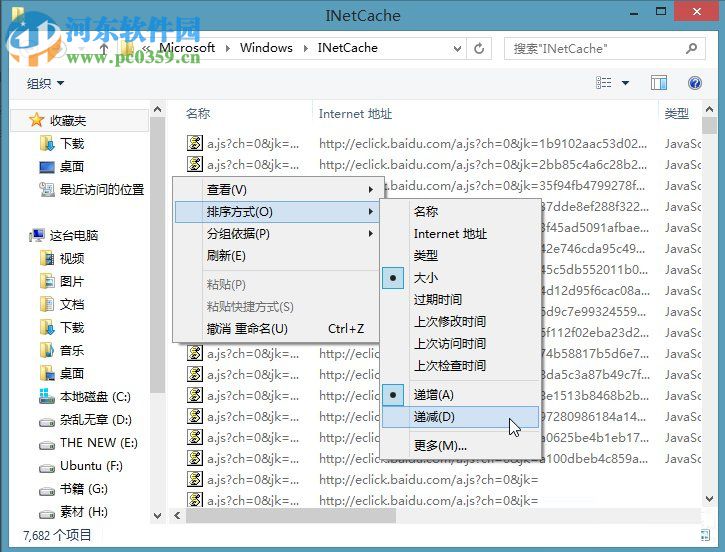Image resolution: width=725 pixels, height=552 pixels.
Task: Open THE NEW (E:) drive icon
Action: point(47,444)
